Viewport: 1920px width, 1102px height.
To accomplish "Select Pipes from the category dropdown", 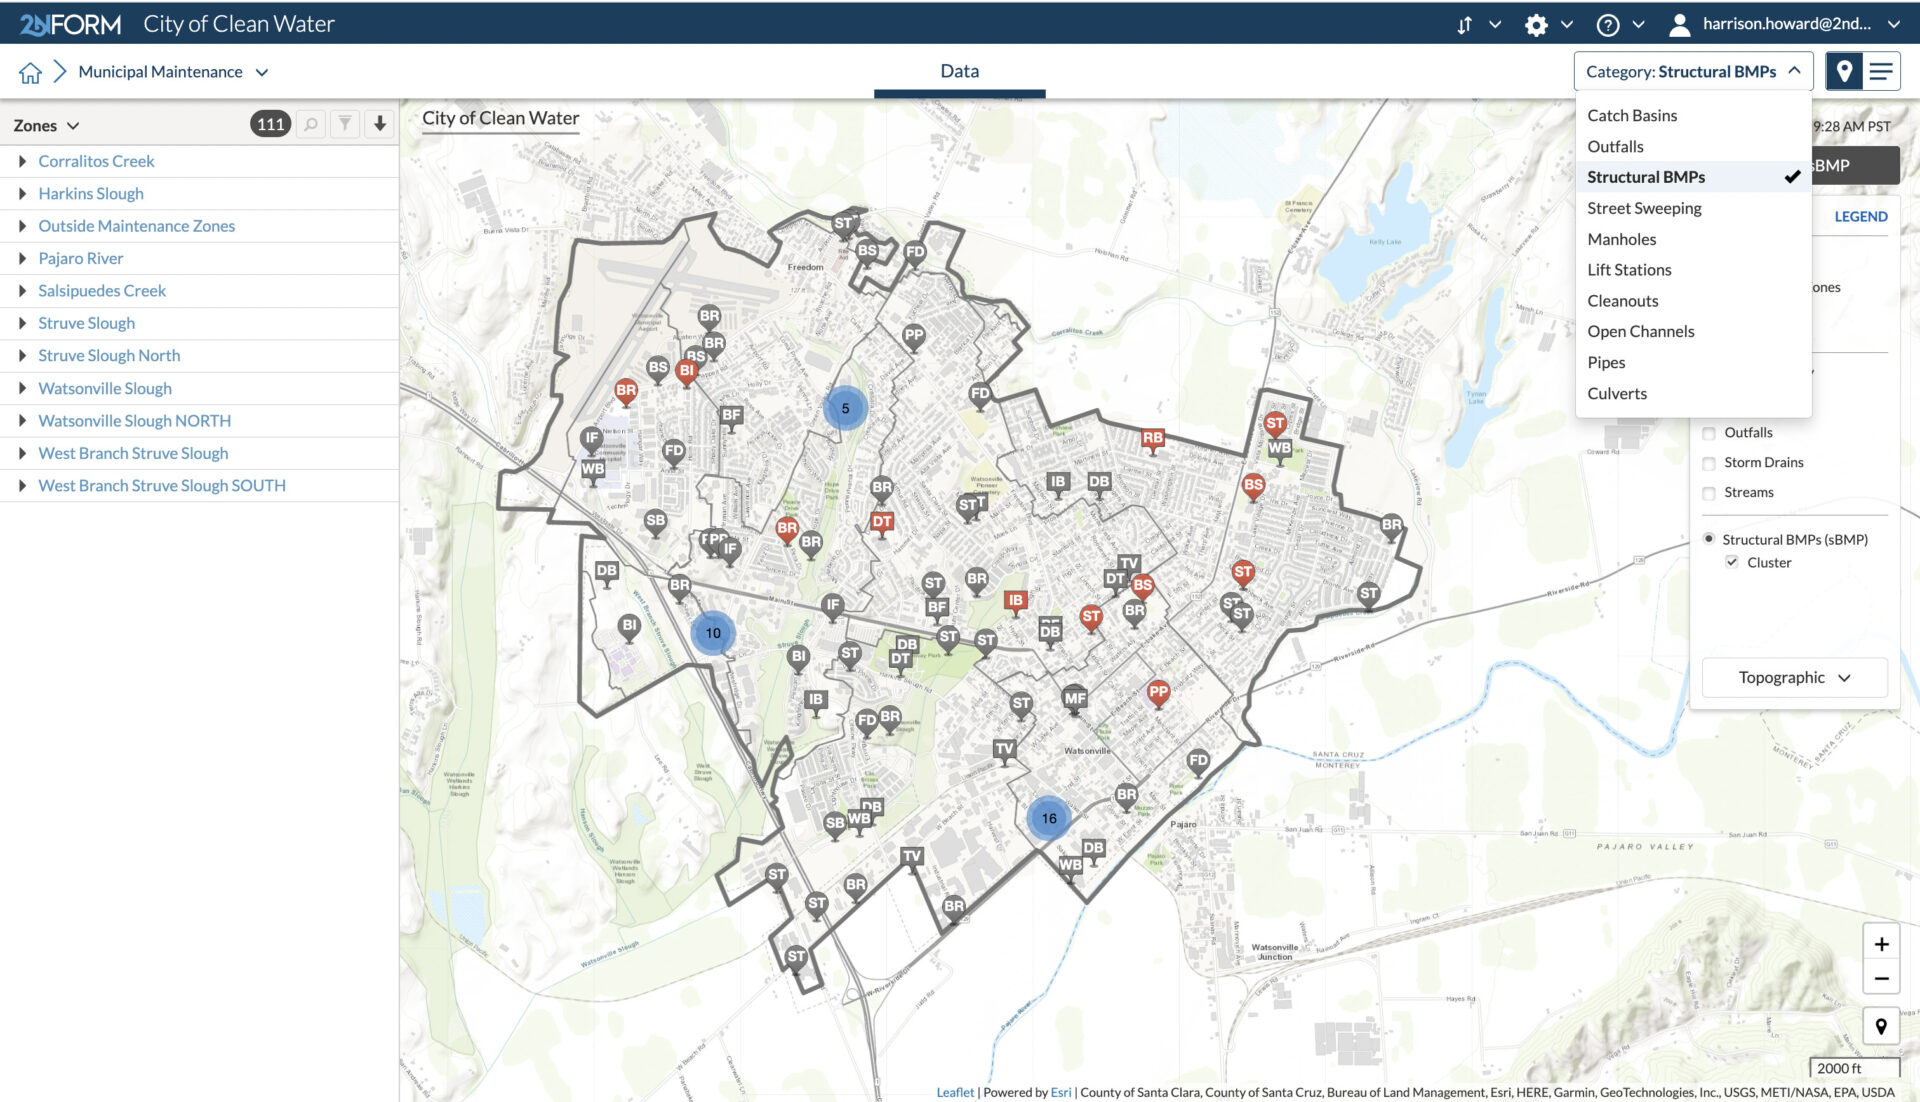I will pyautogui.click(x=1607, y=361).
